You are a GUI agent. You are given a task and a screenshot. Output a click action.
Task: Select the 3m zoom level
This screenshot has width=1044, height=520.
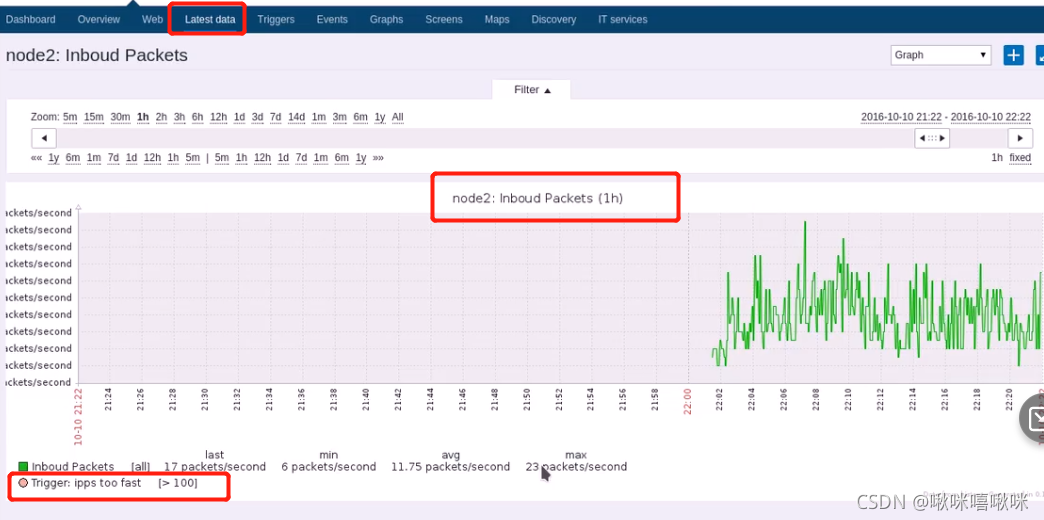pos(340,117)
